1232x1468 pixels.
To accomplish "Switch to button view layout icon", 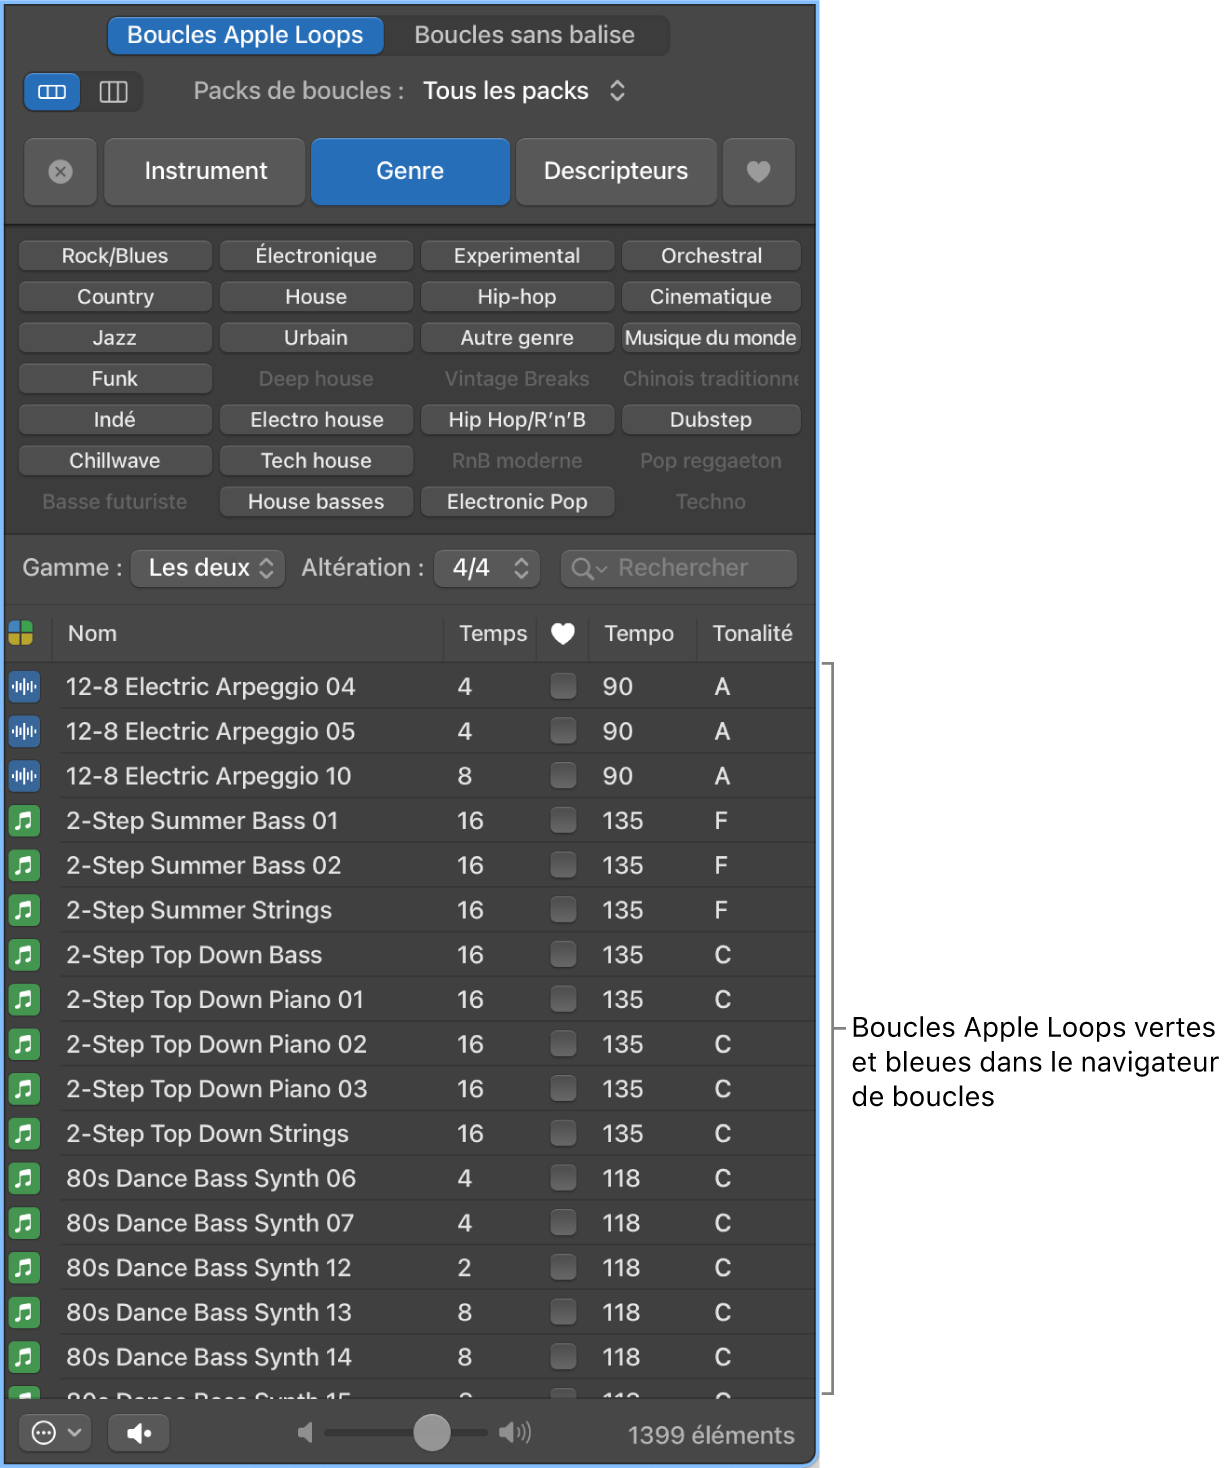I will click(x=52, y=92).
